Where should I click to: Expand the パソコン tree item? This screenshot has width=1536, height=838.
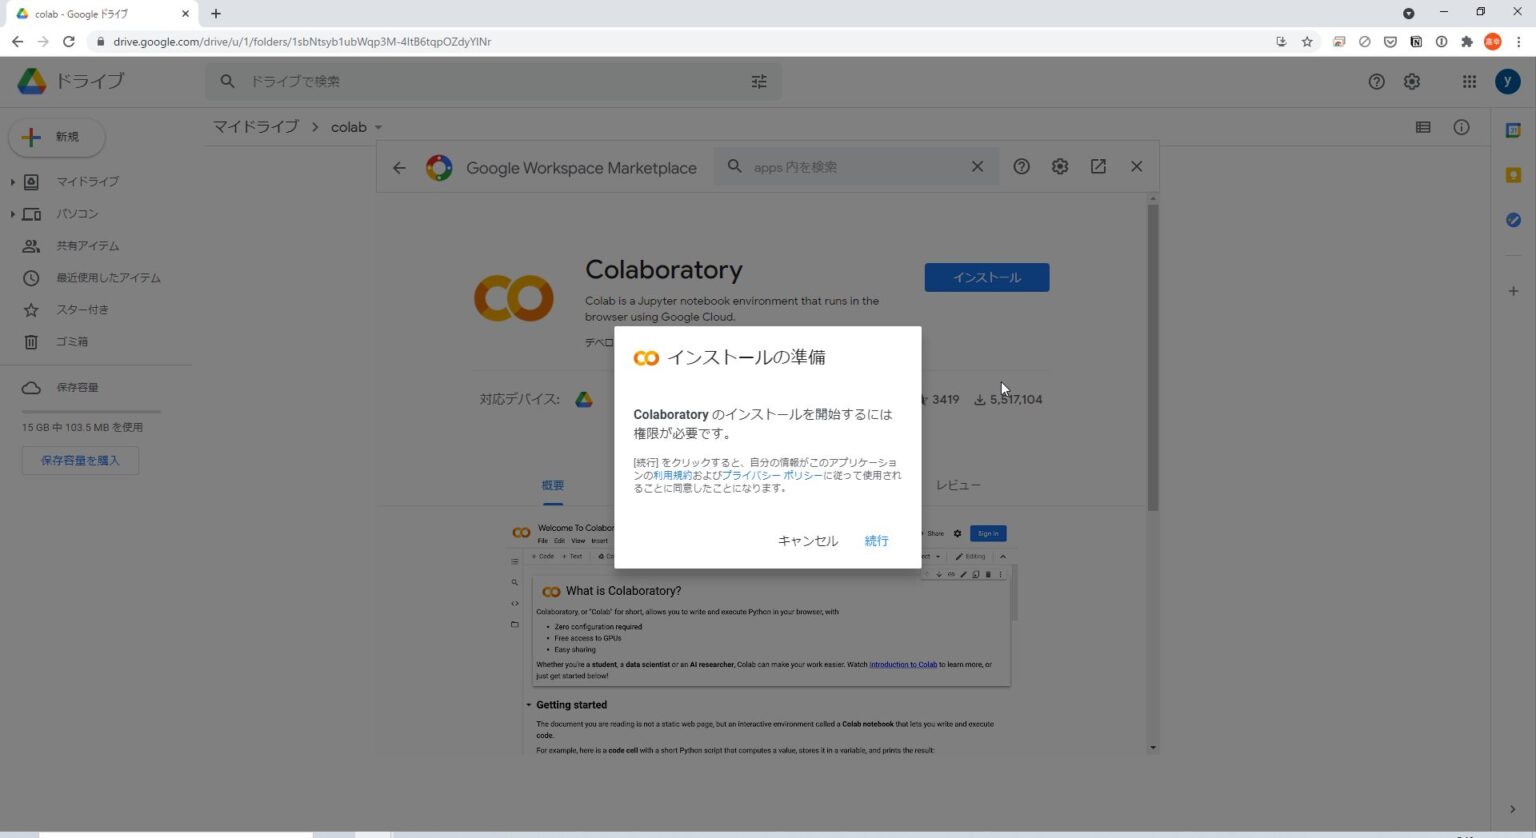click(x=12, y=213)
